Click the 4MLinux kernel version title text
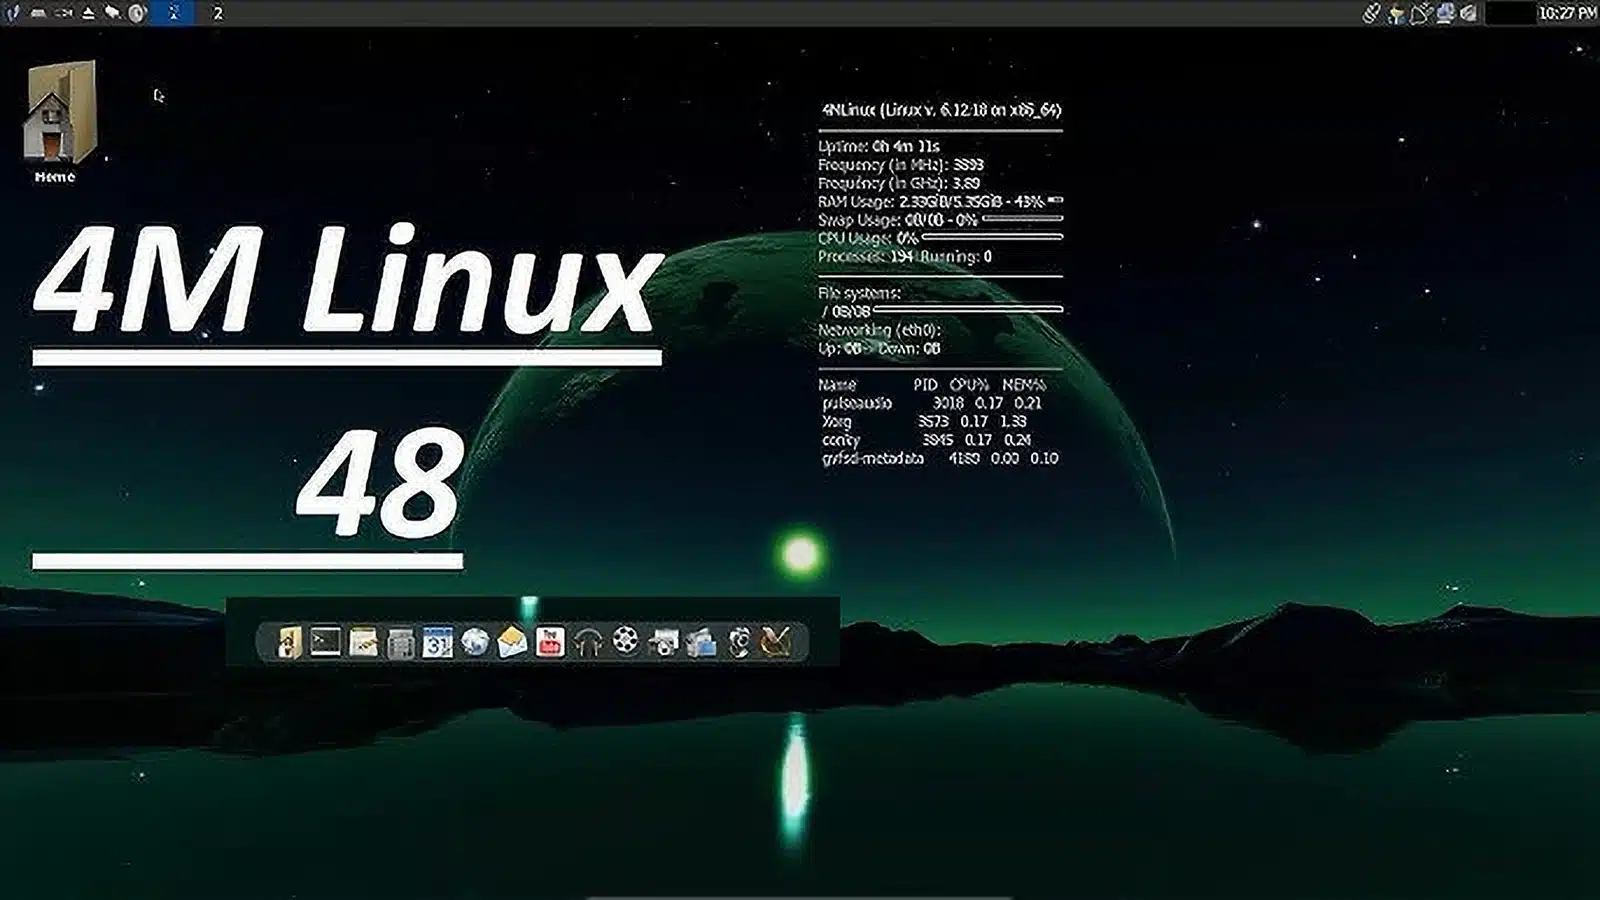 [x=941, y=110]
